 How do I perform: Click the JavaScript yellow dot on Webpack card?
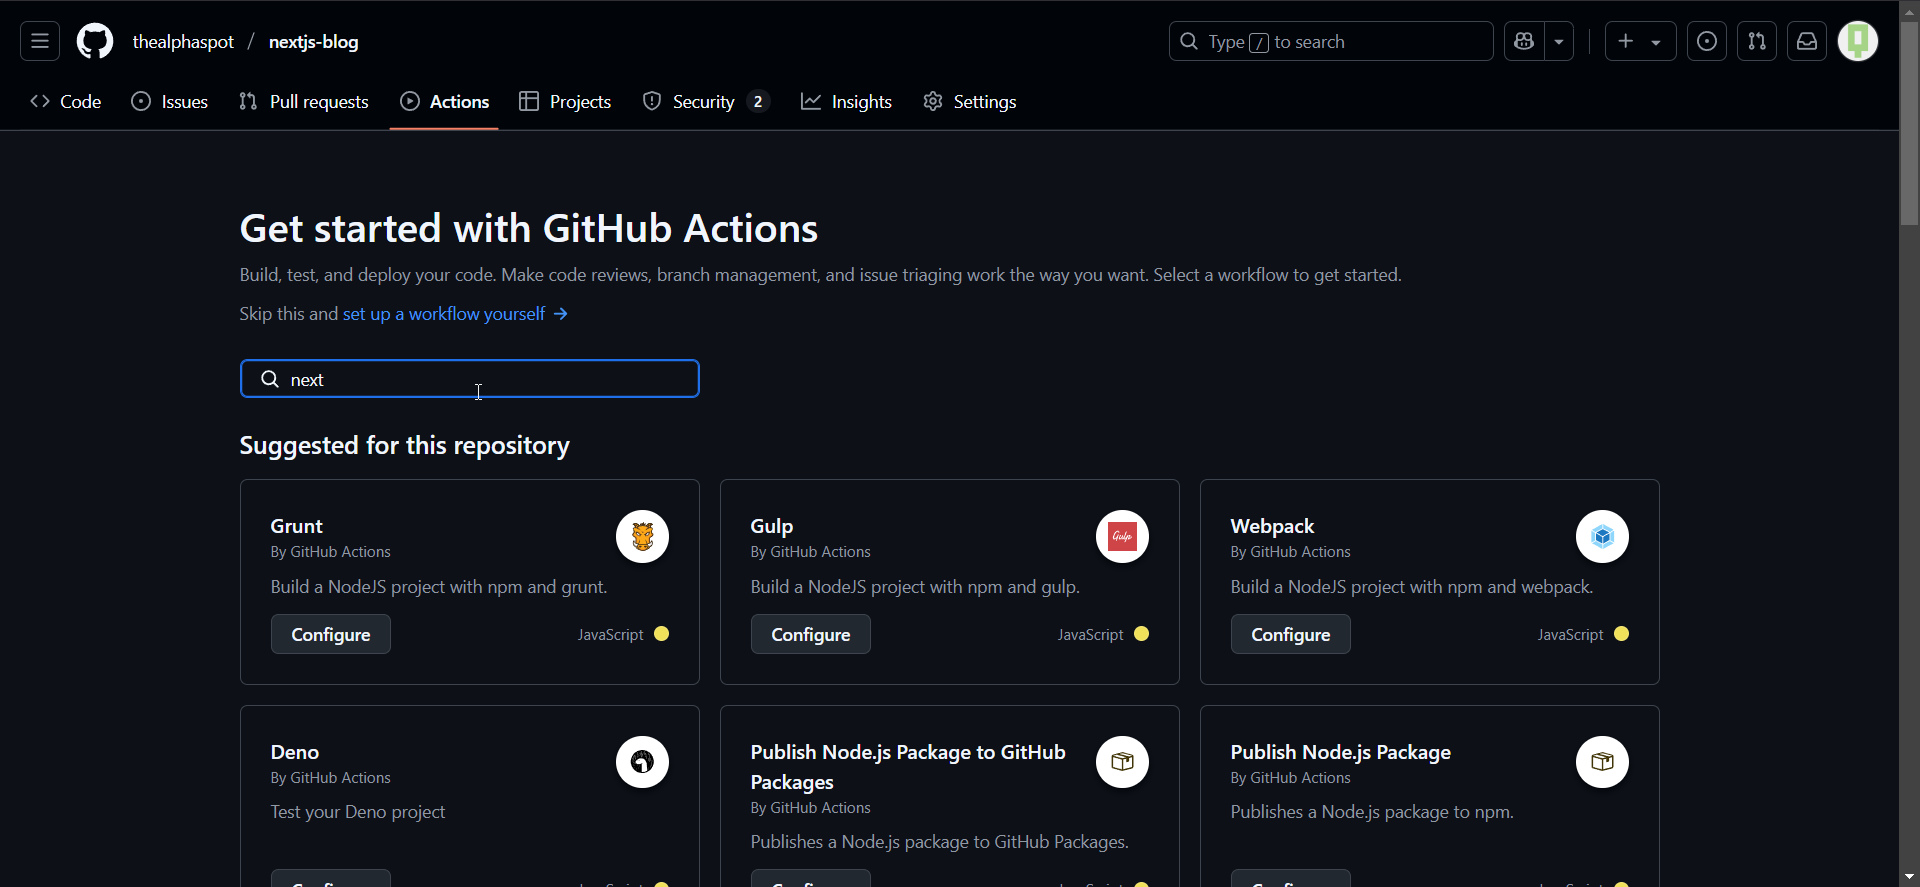[1621, 634]
